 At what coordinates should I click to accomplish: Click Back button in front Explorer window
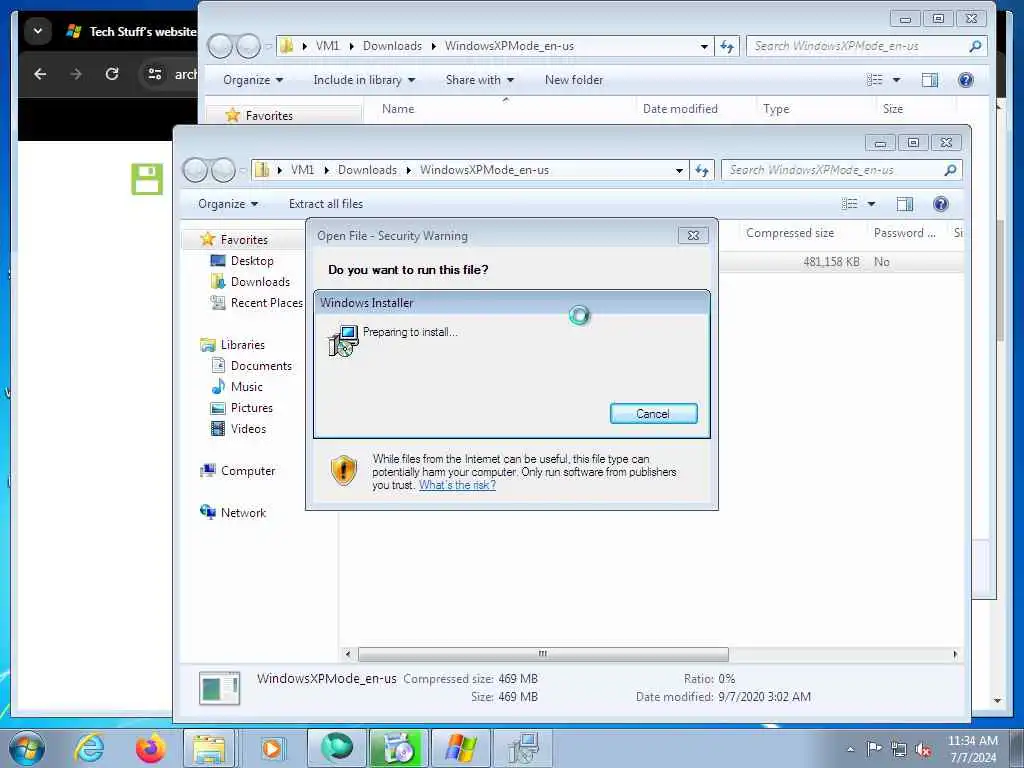pos(195,170)
